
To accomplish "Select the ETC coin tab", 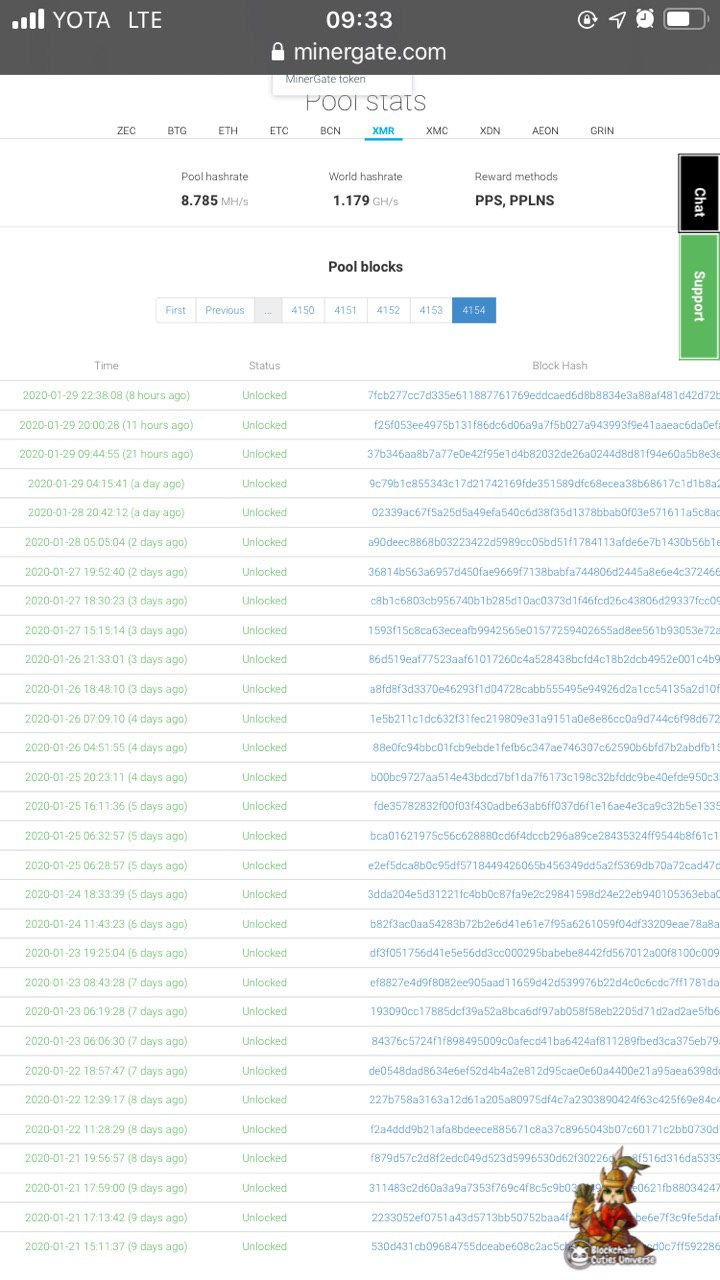I will pyautogui.click(x=279, y=131).
